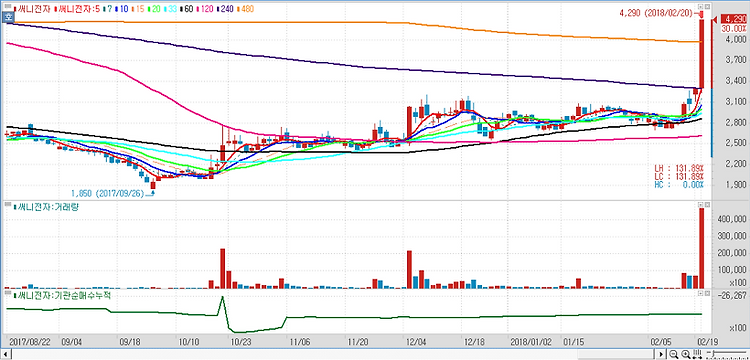The width and height of the screenshot is (750, 360).
Task: Click the 1,850 (2017/09/26) low label
Action: tap(108, 194)
